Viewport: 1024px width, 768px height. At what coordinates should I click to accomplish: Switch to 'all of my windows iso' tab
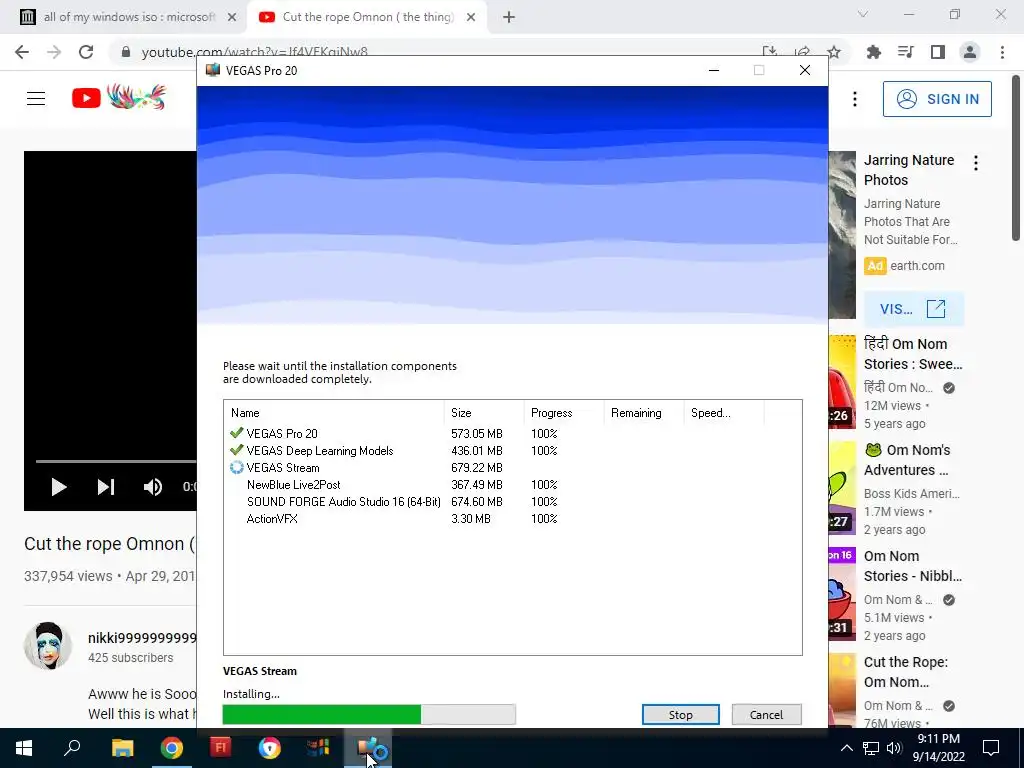click(x=128, y=17)
